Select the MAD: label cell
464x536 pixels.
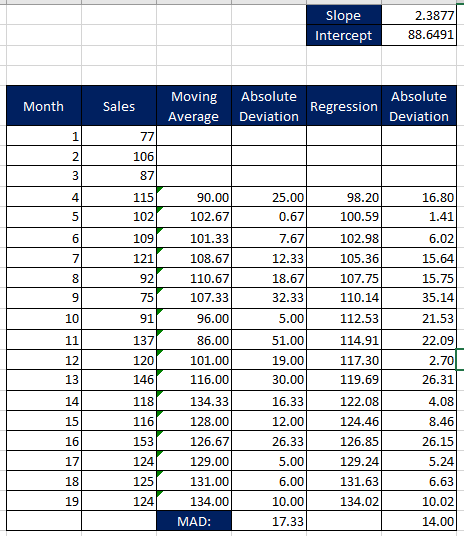pyautogui.click(x=194, y=521)
